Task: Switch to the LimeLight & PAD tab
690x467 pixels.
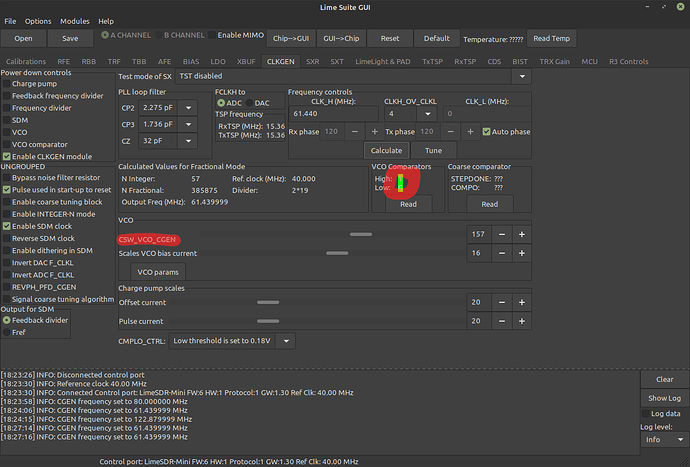Action: (x=383, y=62)
